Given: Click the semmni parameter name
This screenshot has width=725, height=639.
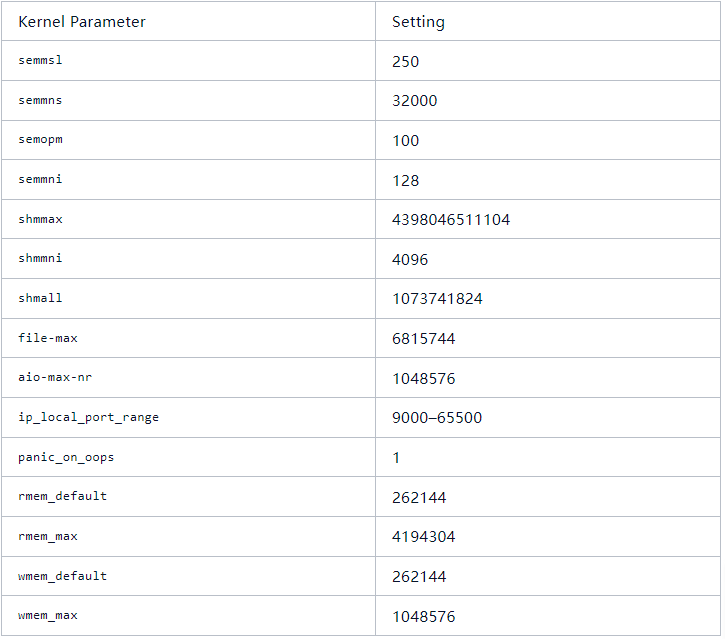Looking at the screenshot, I should [41, 180].
